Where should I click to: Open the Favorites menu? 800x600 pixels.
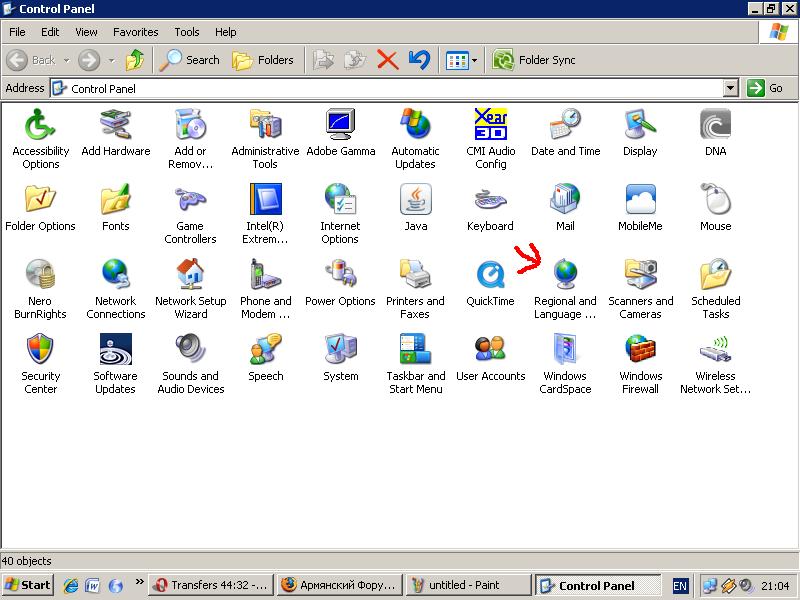coord(135,32)
